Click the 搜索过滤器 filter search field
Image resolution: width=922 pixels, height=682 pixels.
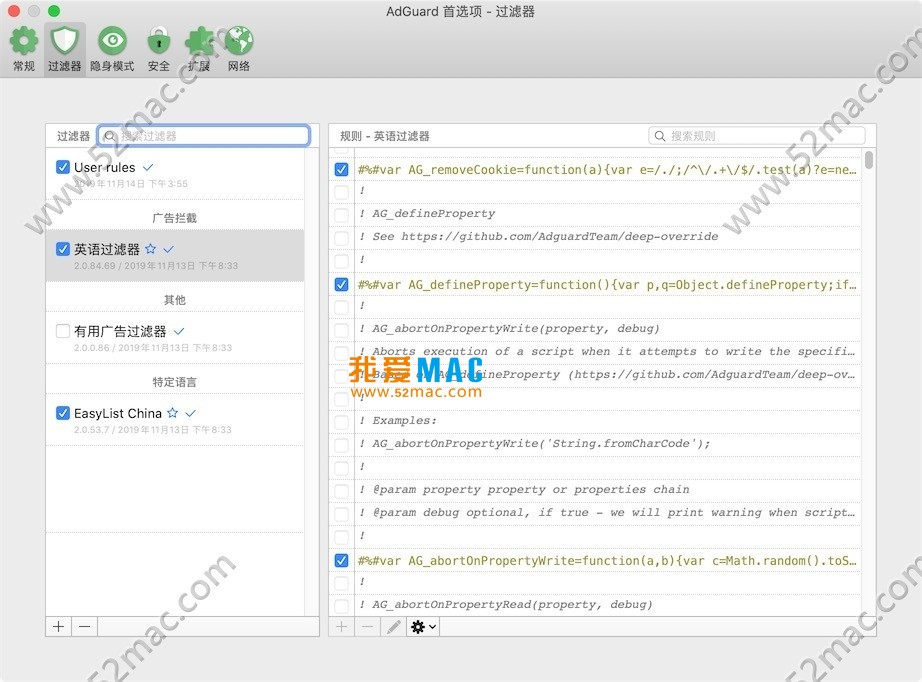coord(203,136)
